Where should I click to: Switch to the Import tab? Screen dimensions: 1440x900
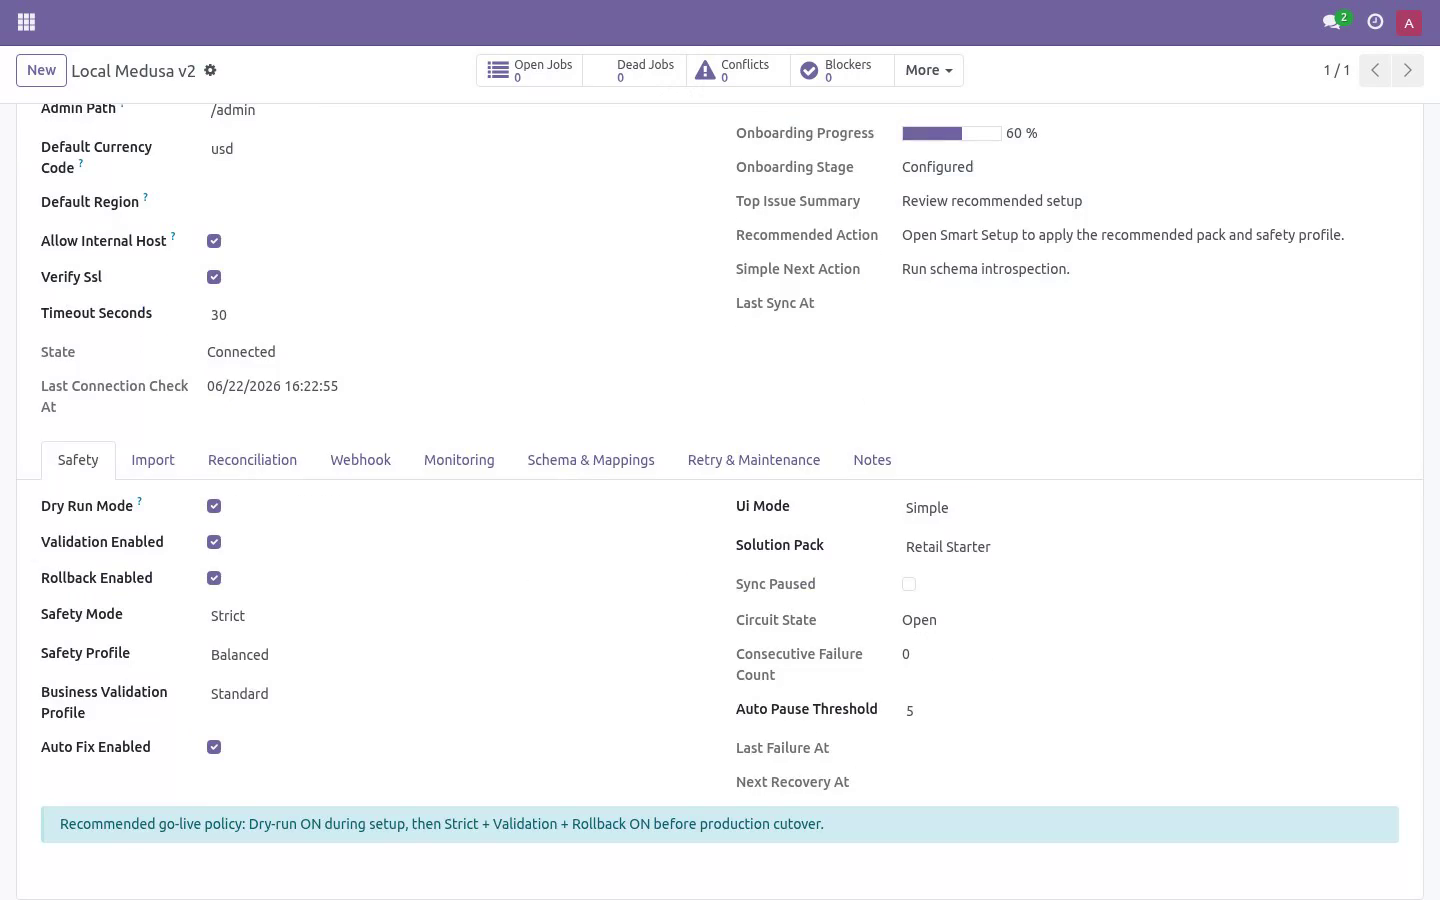(153, 460)
